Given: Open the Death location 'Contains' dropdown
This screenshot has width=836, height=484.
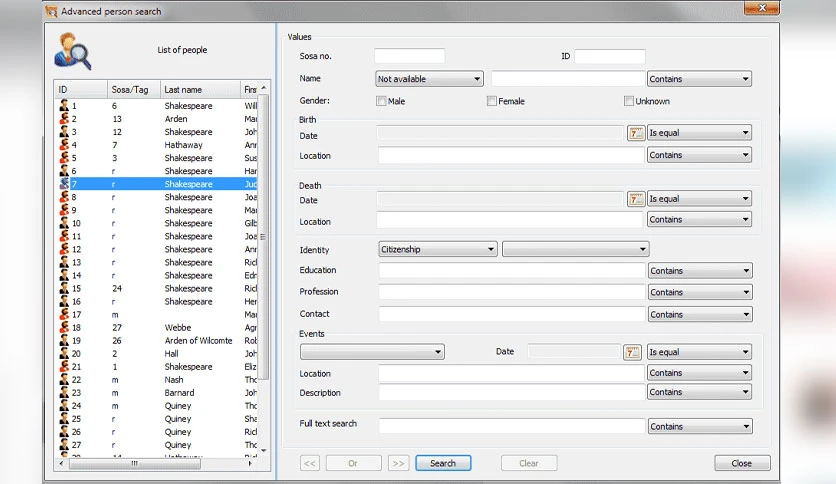Looking at the screenshot, I should [699, 220].
